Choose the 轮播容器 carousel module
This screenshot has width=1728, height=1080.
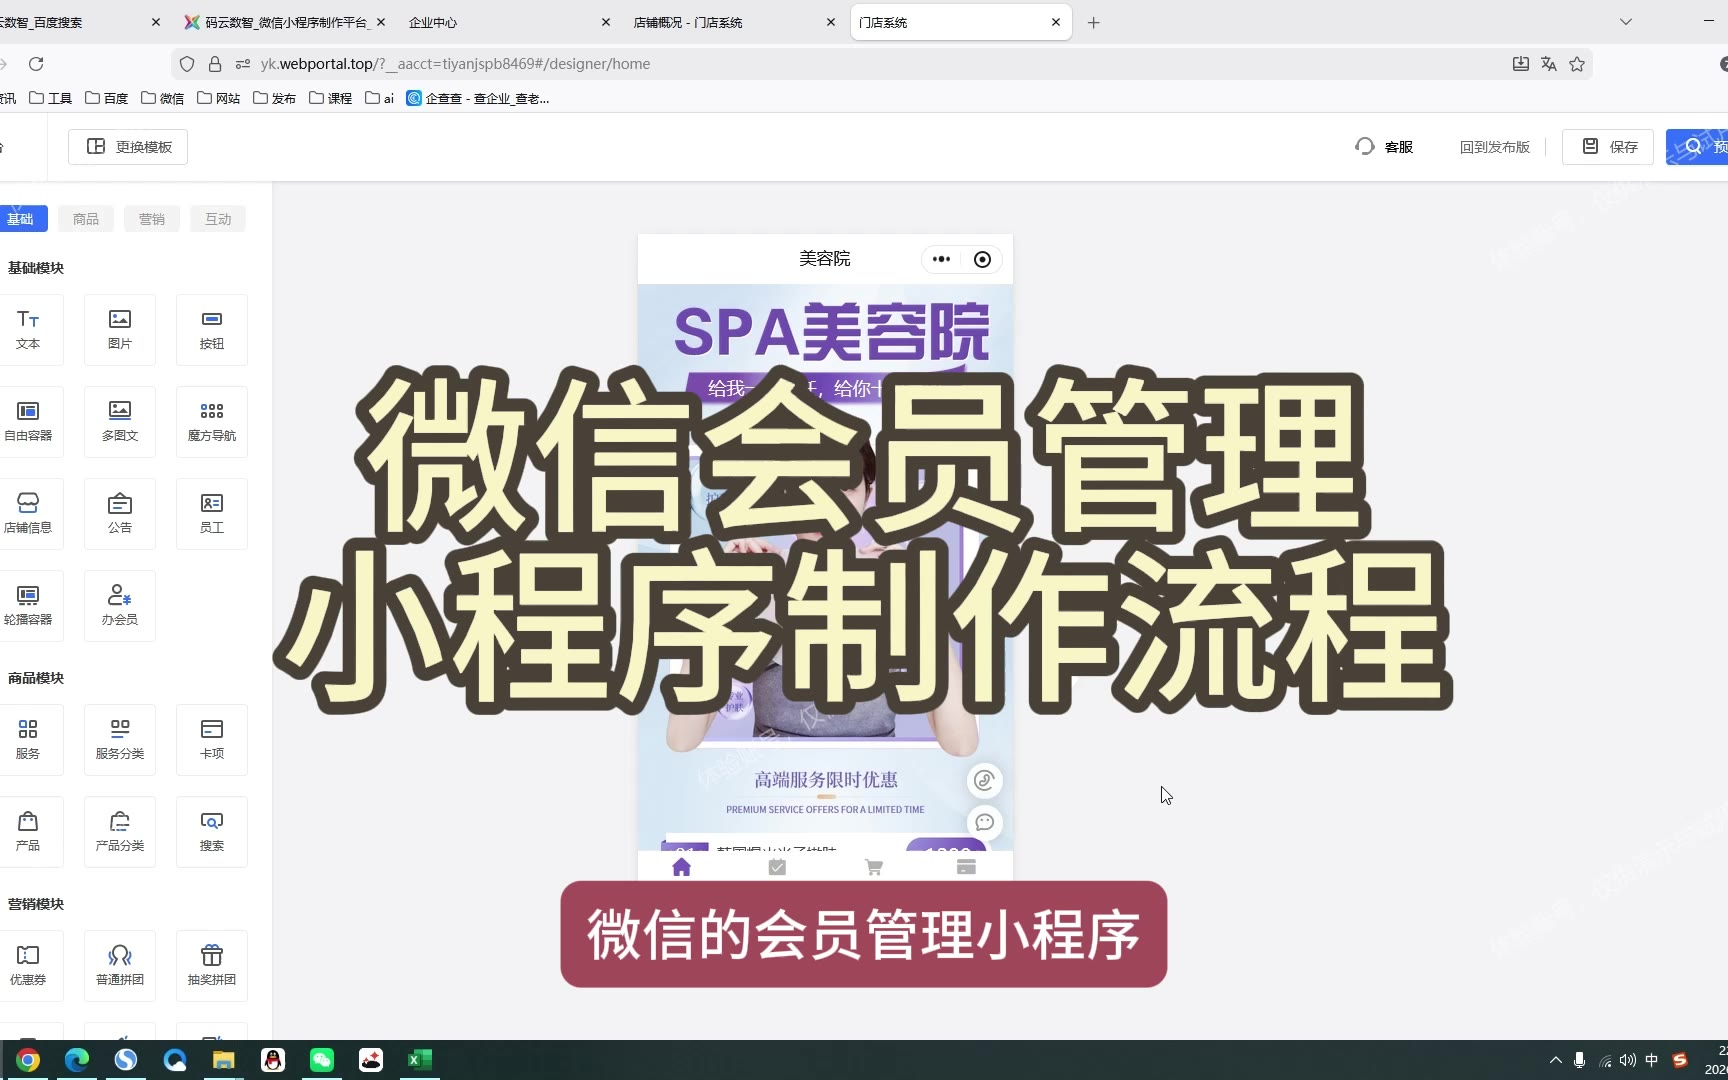(28, 605)
